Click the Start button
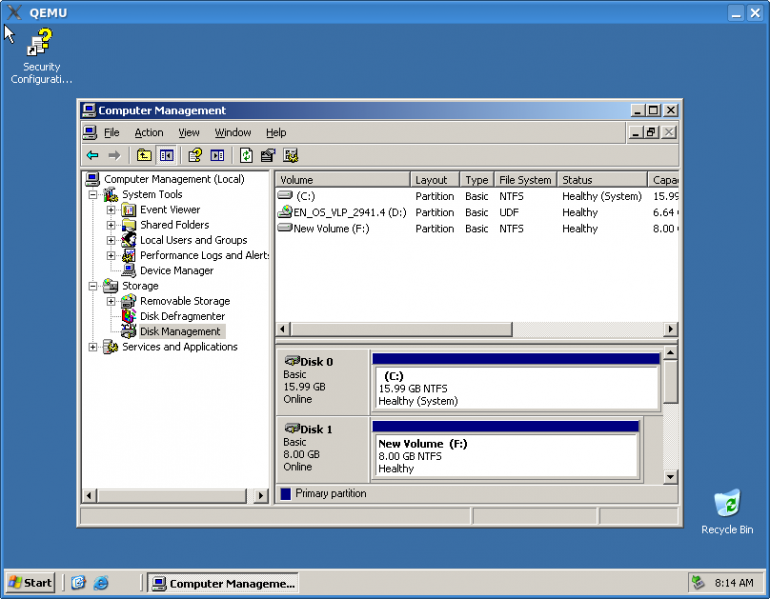Screen dimensions: 770x599 (x=30, y=582)
